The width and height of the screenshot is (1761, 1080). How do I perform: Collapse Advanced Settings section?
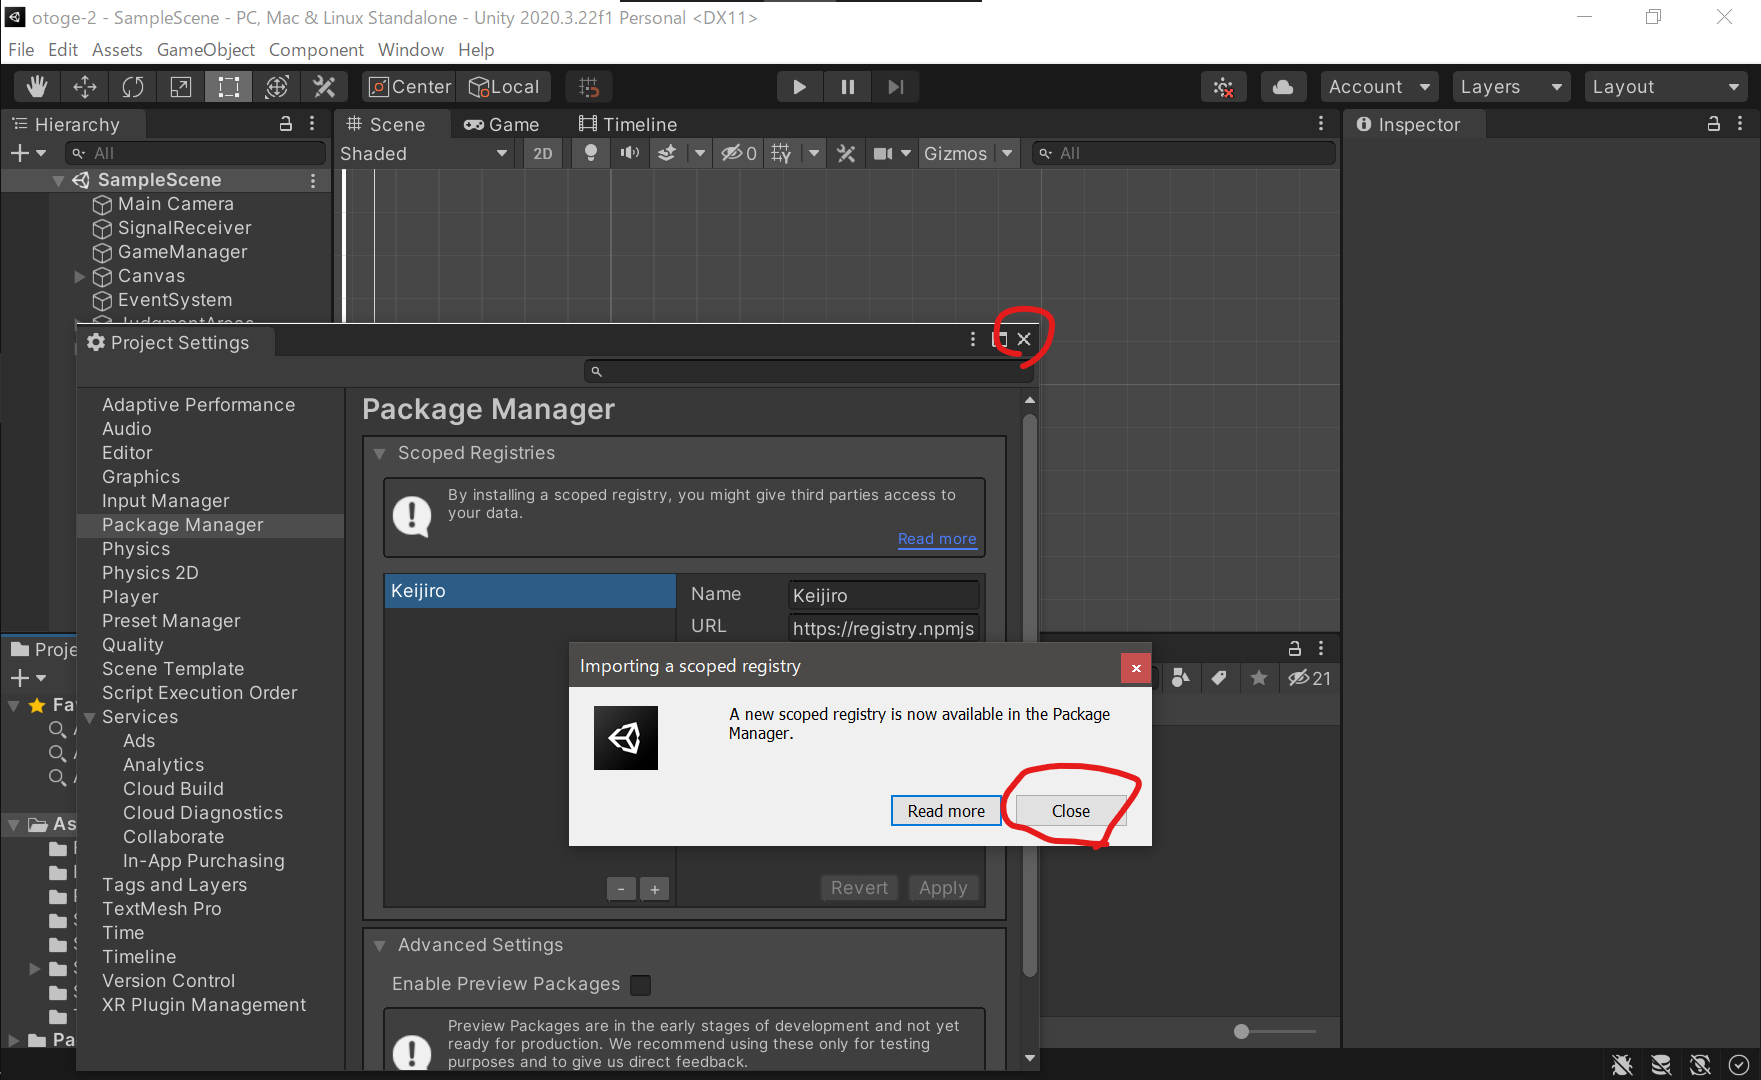point(380,946)
